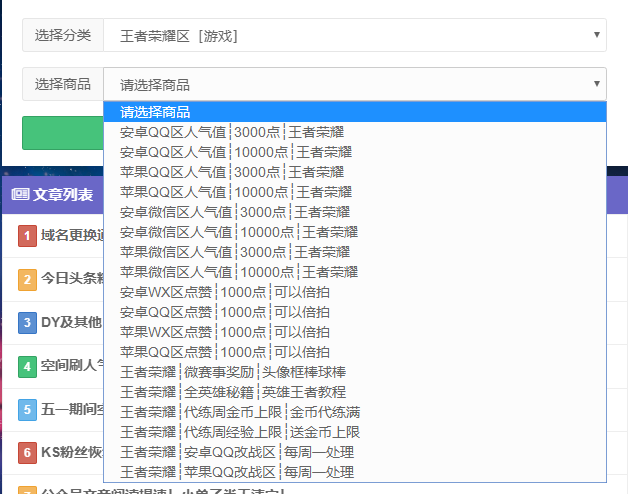The height and width of the screenshot is (494, 628).
Task: Click the orange number 2 badge
Action: pos(27,279)
